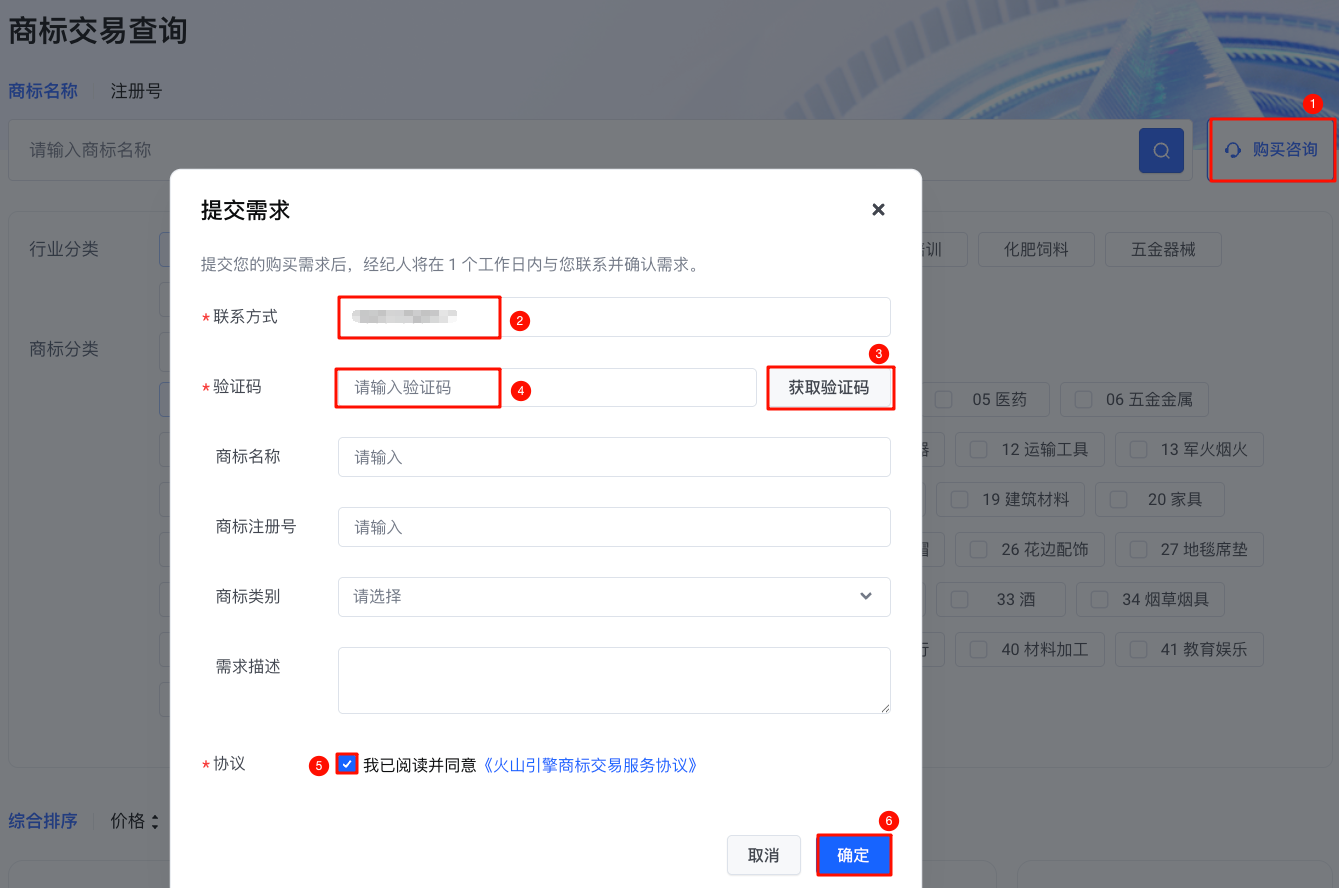Toggle the 价格 sort order

[135, 821]
